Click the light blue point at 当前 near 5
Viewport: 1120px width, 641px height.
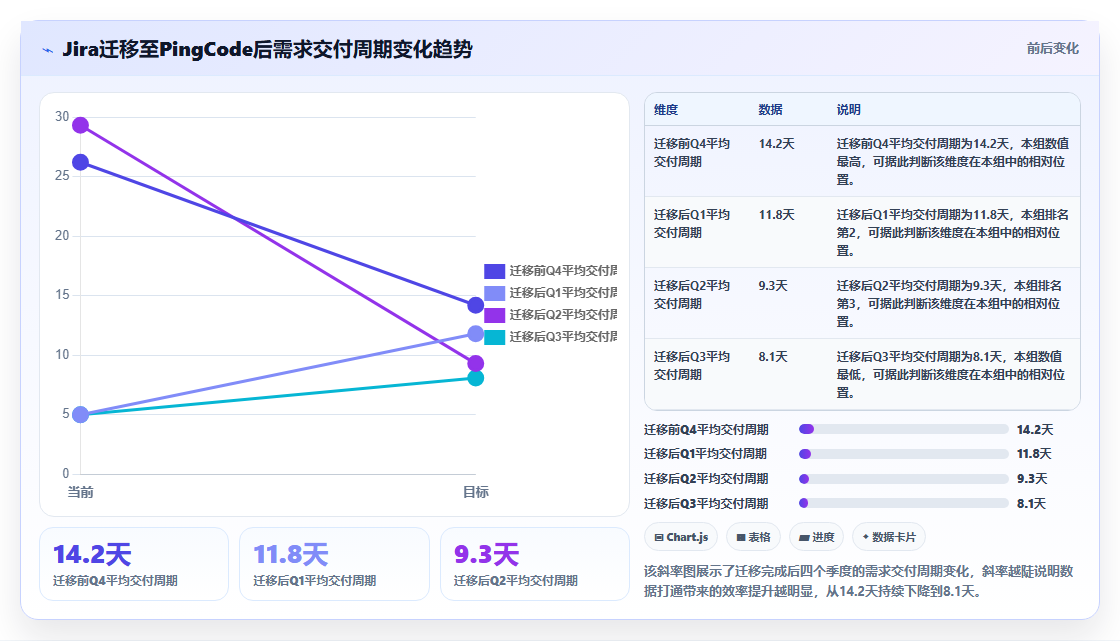(81, 415)
